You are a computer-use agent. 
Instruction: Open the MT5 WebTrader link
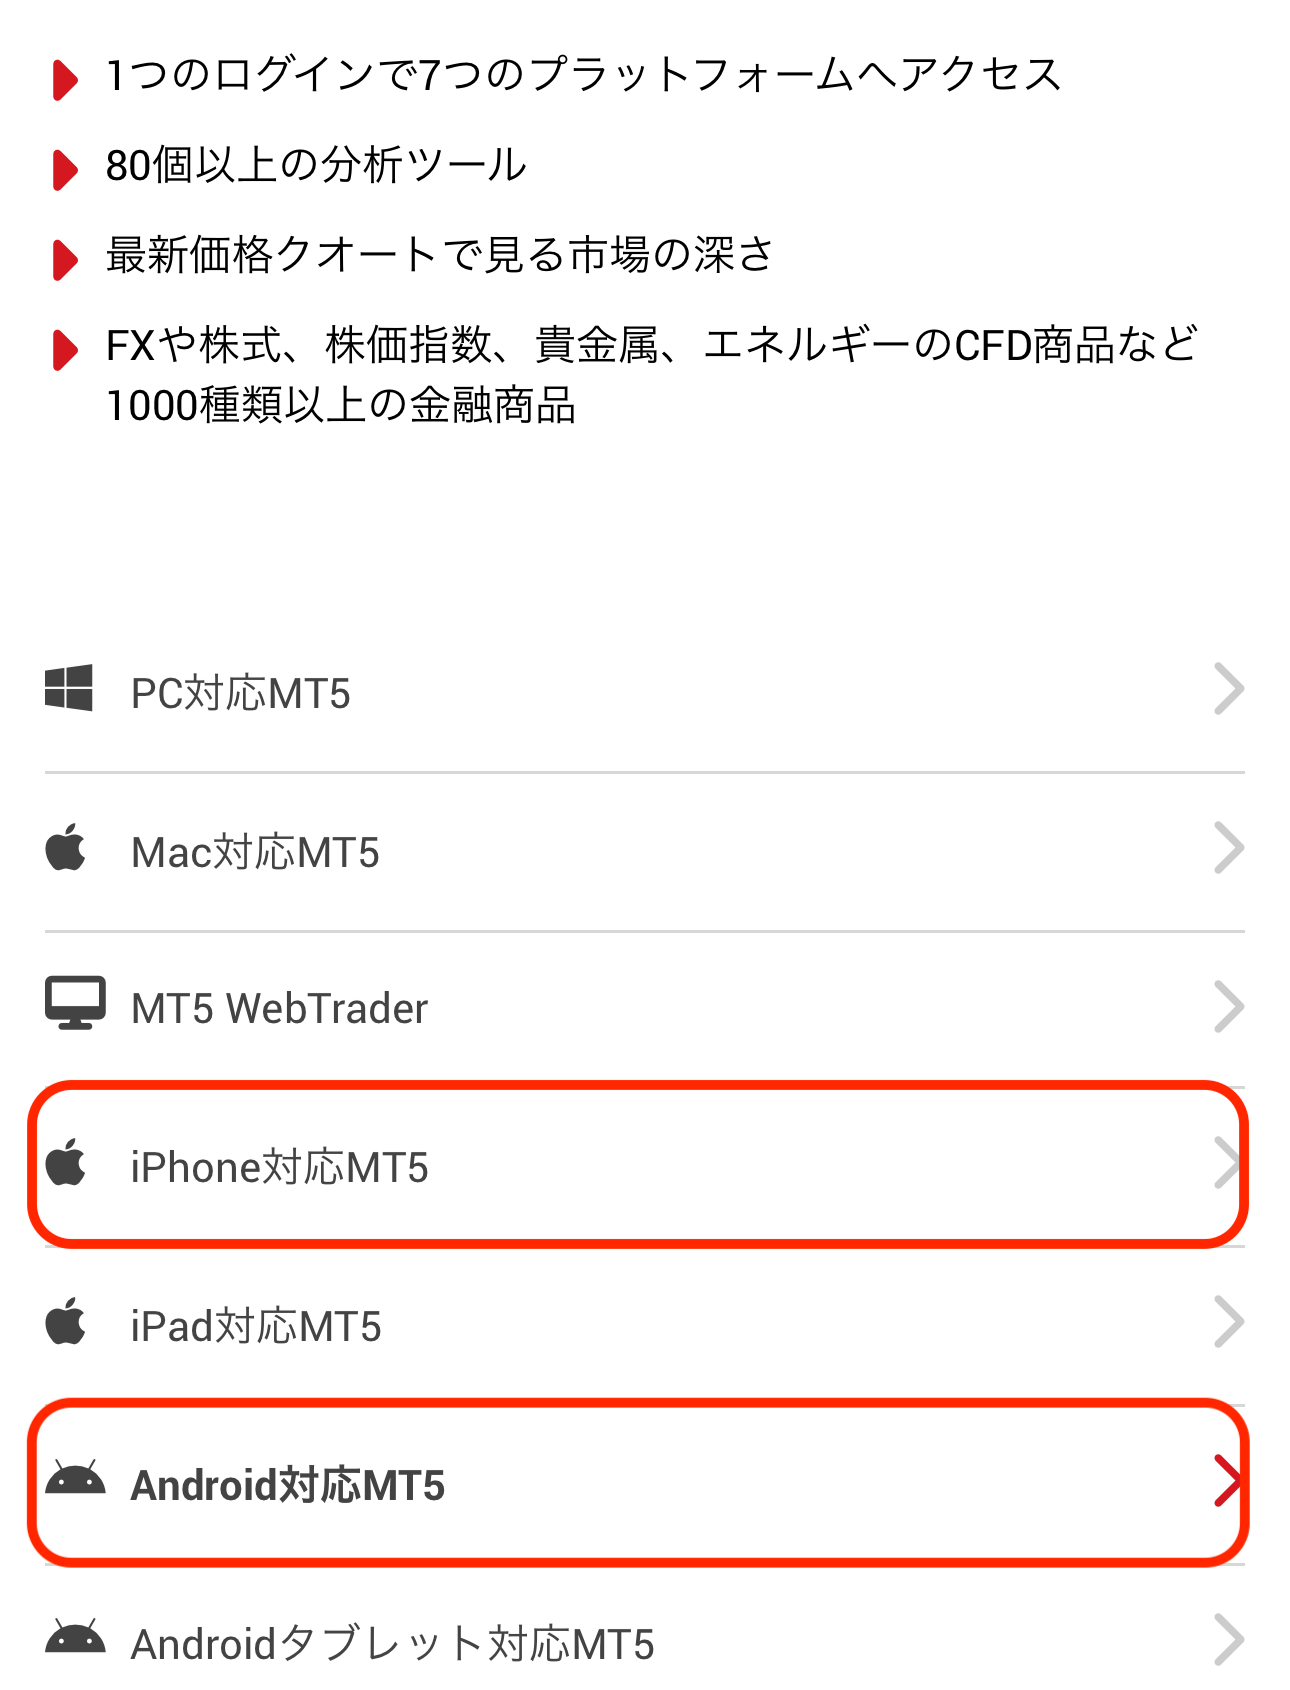click(x=645, y=1009)
